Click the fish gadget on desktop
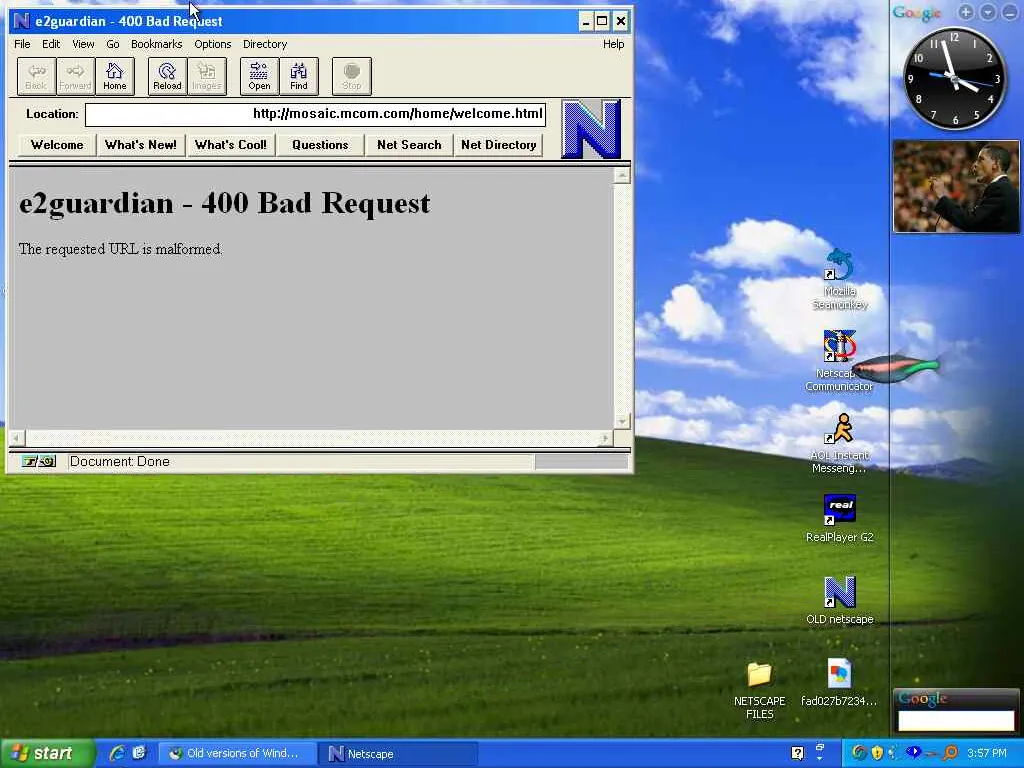The image size is (1024, 768). [x=898, y=368]
